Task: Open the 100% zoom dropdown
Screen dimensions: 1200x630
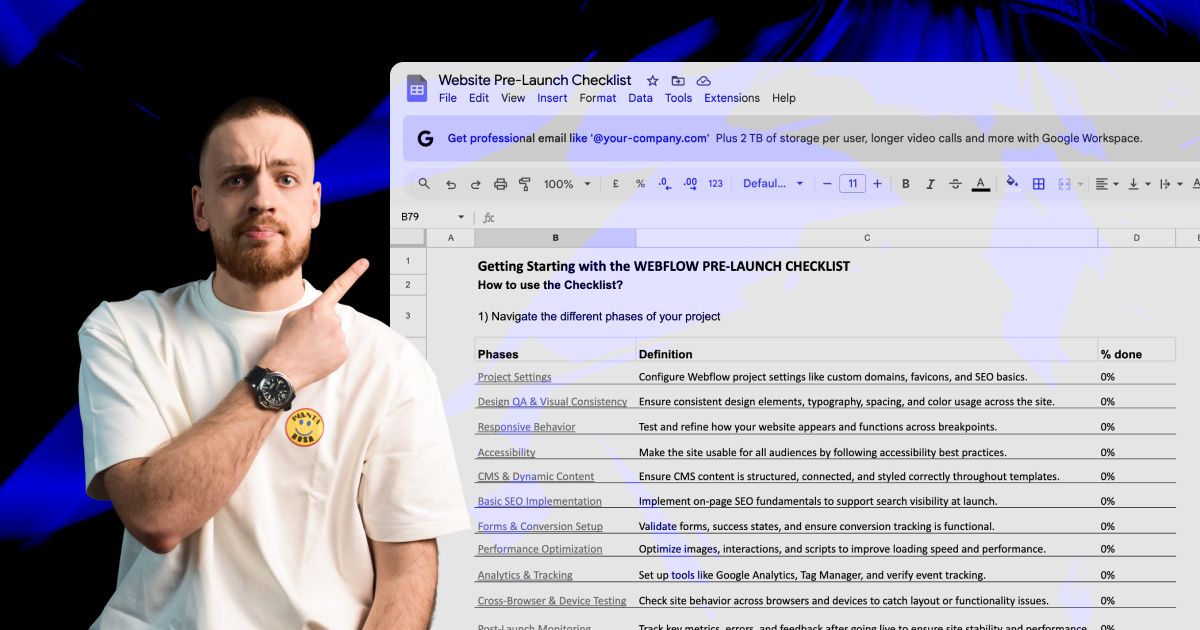Action: (567, 184)
